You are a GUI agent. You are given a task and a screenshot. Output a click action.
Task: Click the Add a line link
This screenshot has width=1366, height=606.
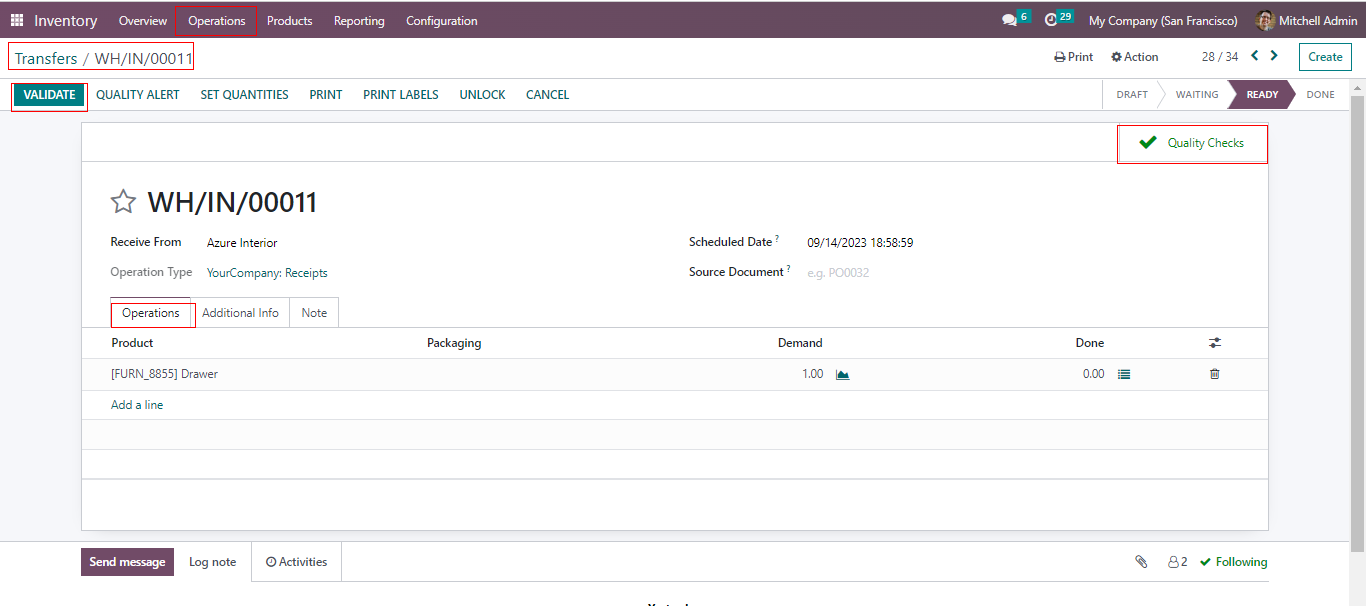pos(137,405)
